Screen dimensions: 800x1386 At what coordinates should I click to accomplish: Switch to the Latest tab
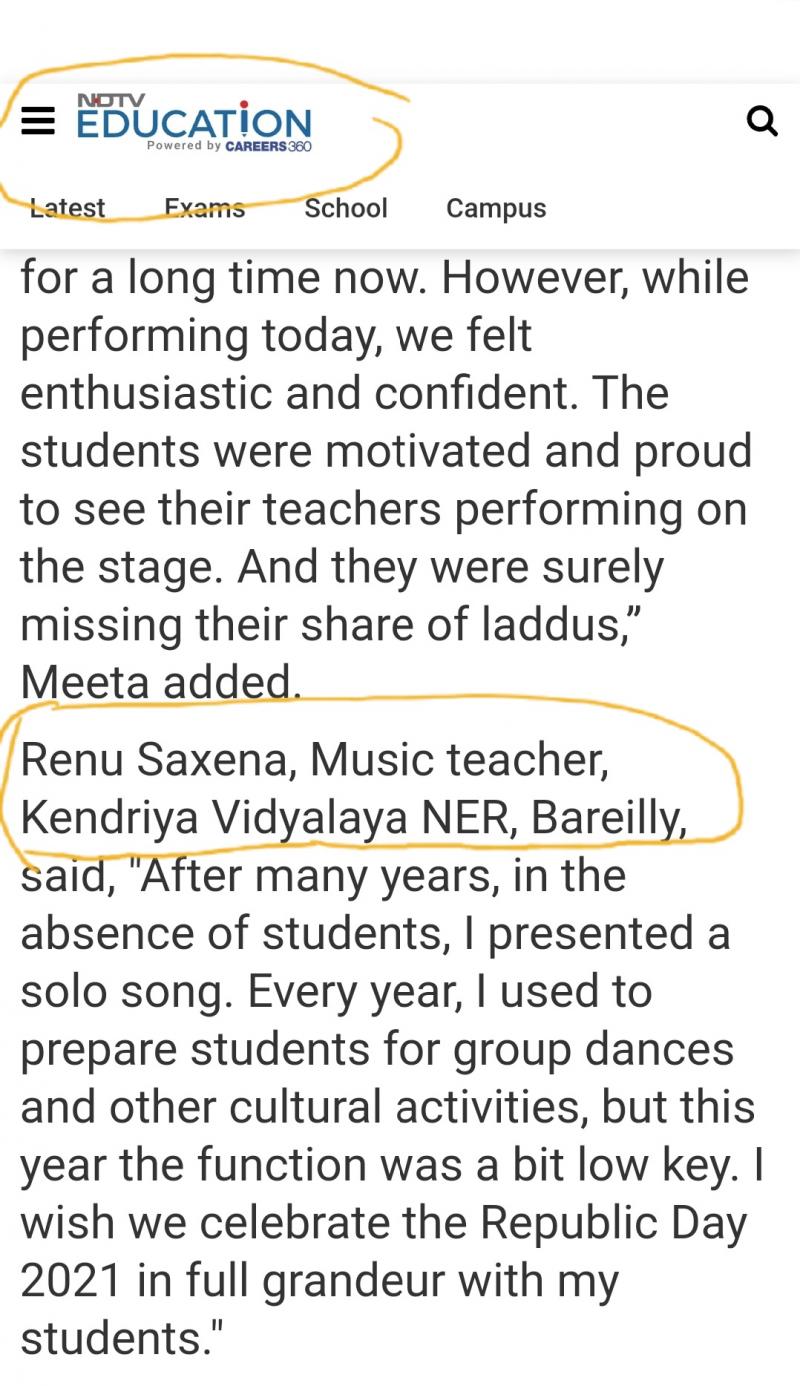click(x=67, y=208)
